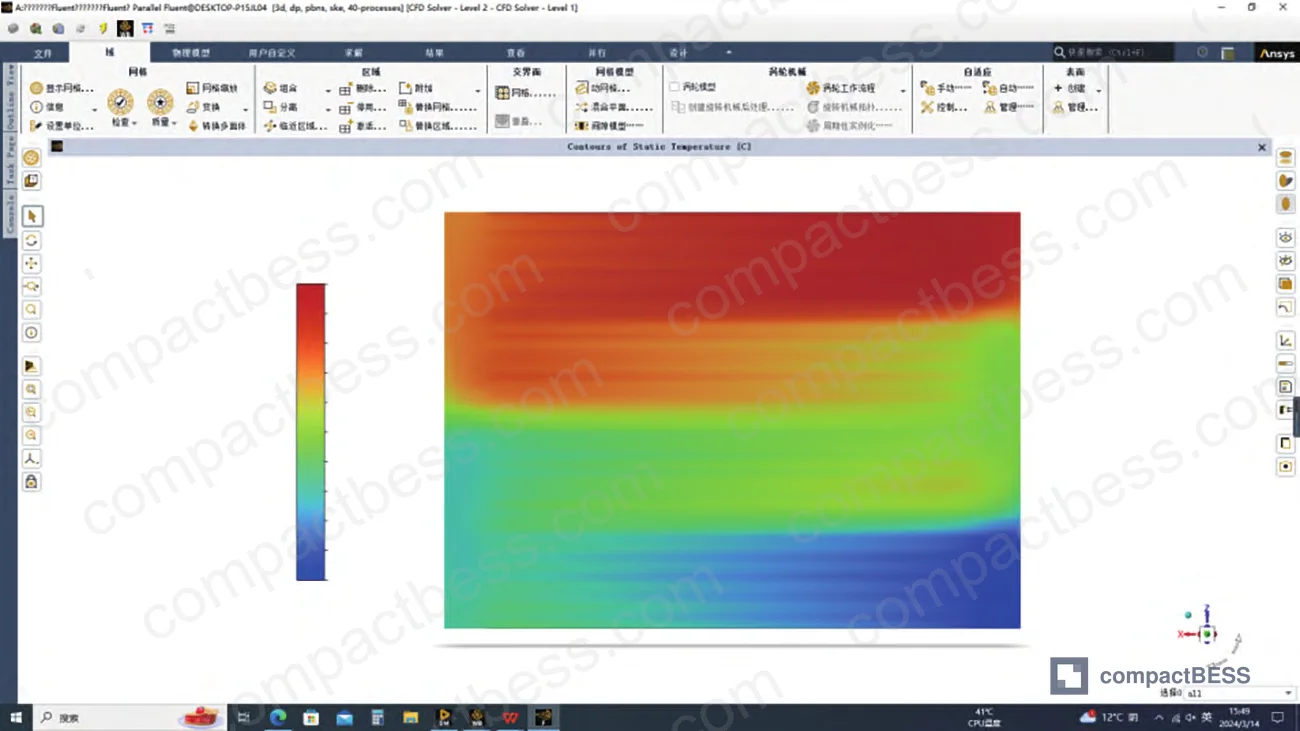Click the 检查 mesh check icon
Viewport: 1300px width, 731px height.
(121, 102)
